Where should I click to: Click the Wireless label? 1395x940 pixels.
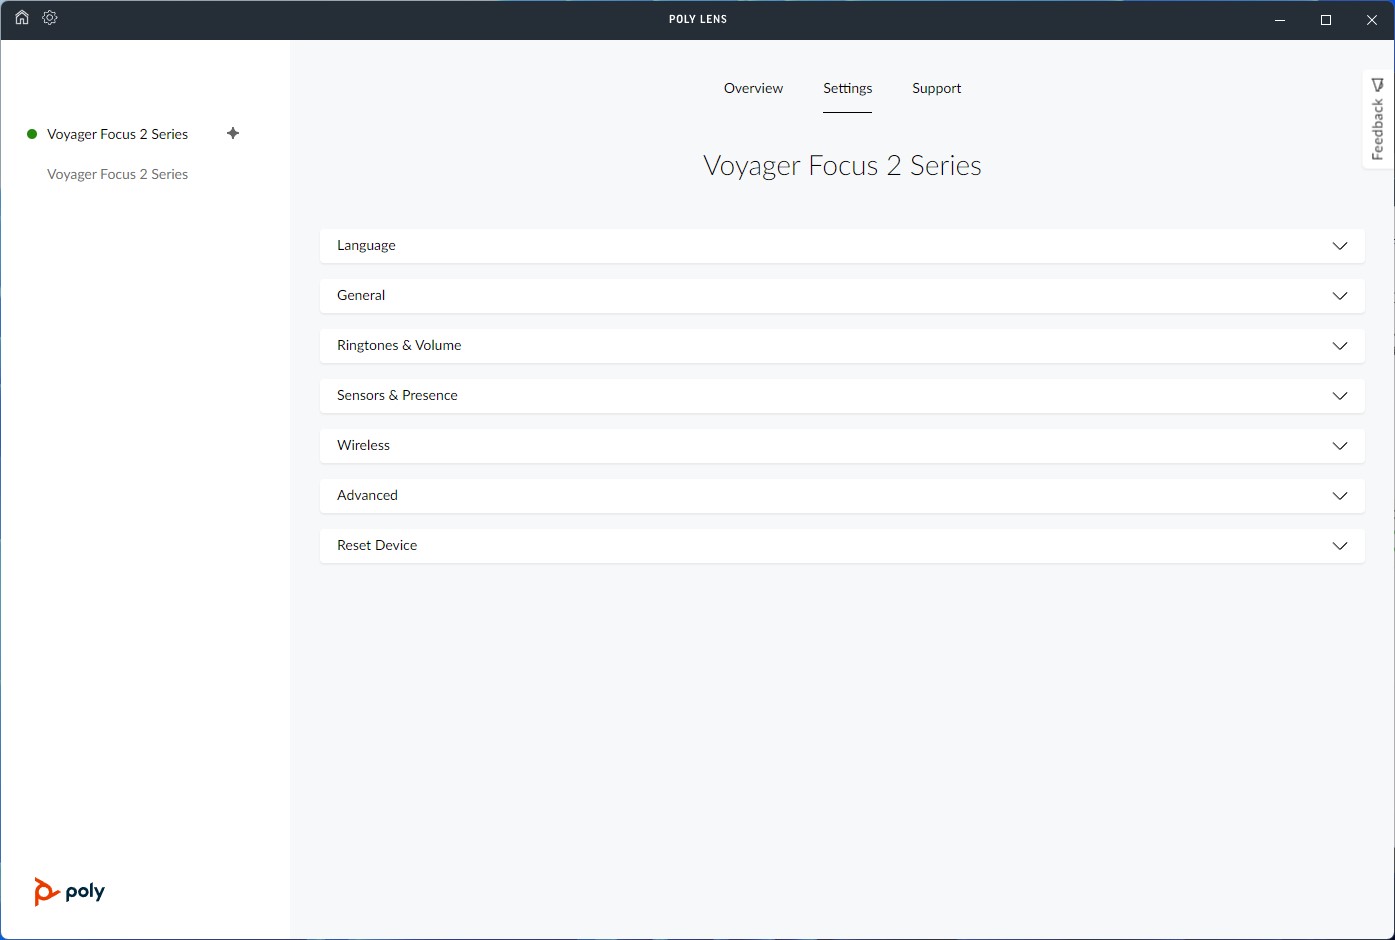click(x=363, y=445)
